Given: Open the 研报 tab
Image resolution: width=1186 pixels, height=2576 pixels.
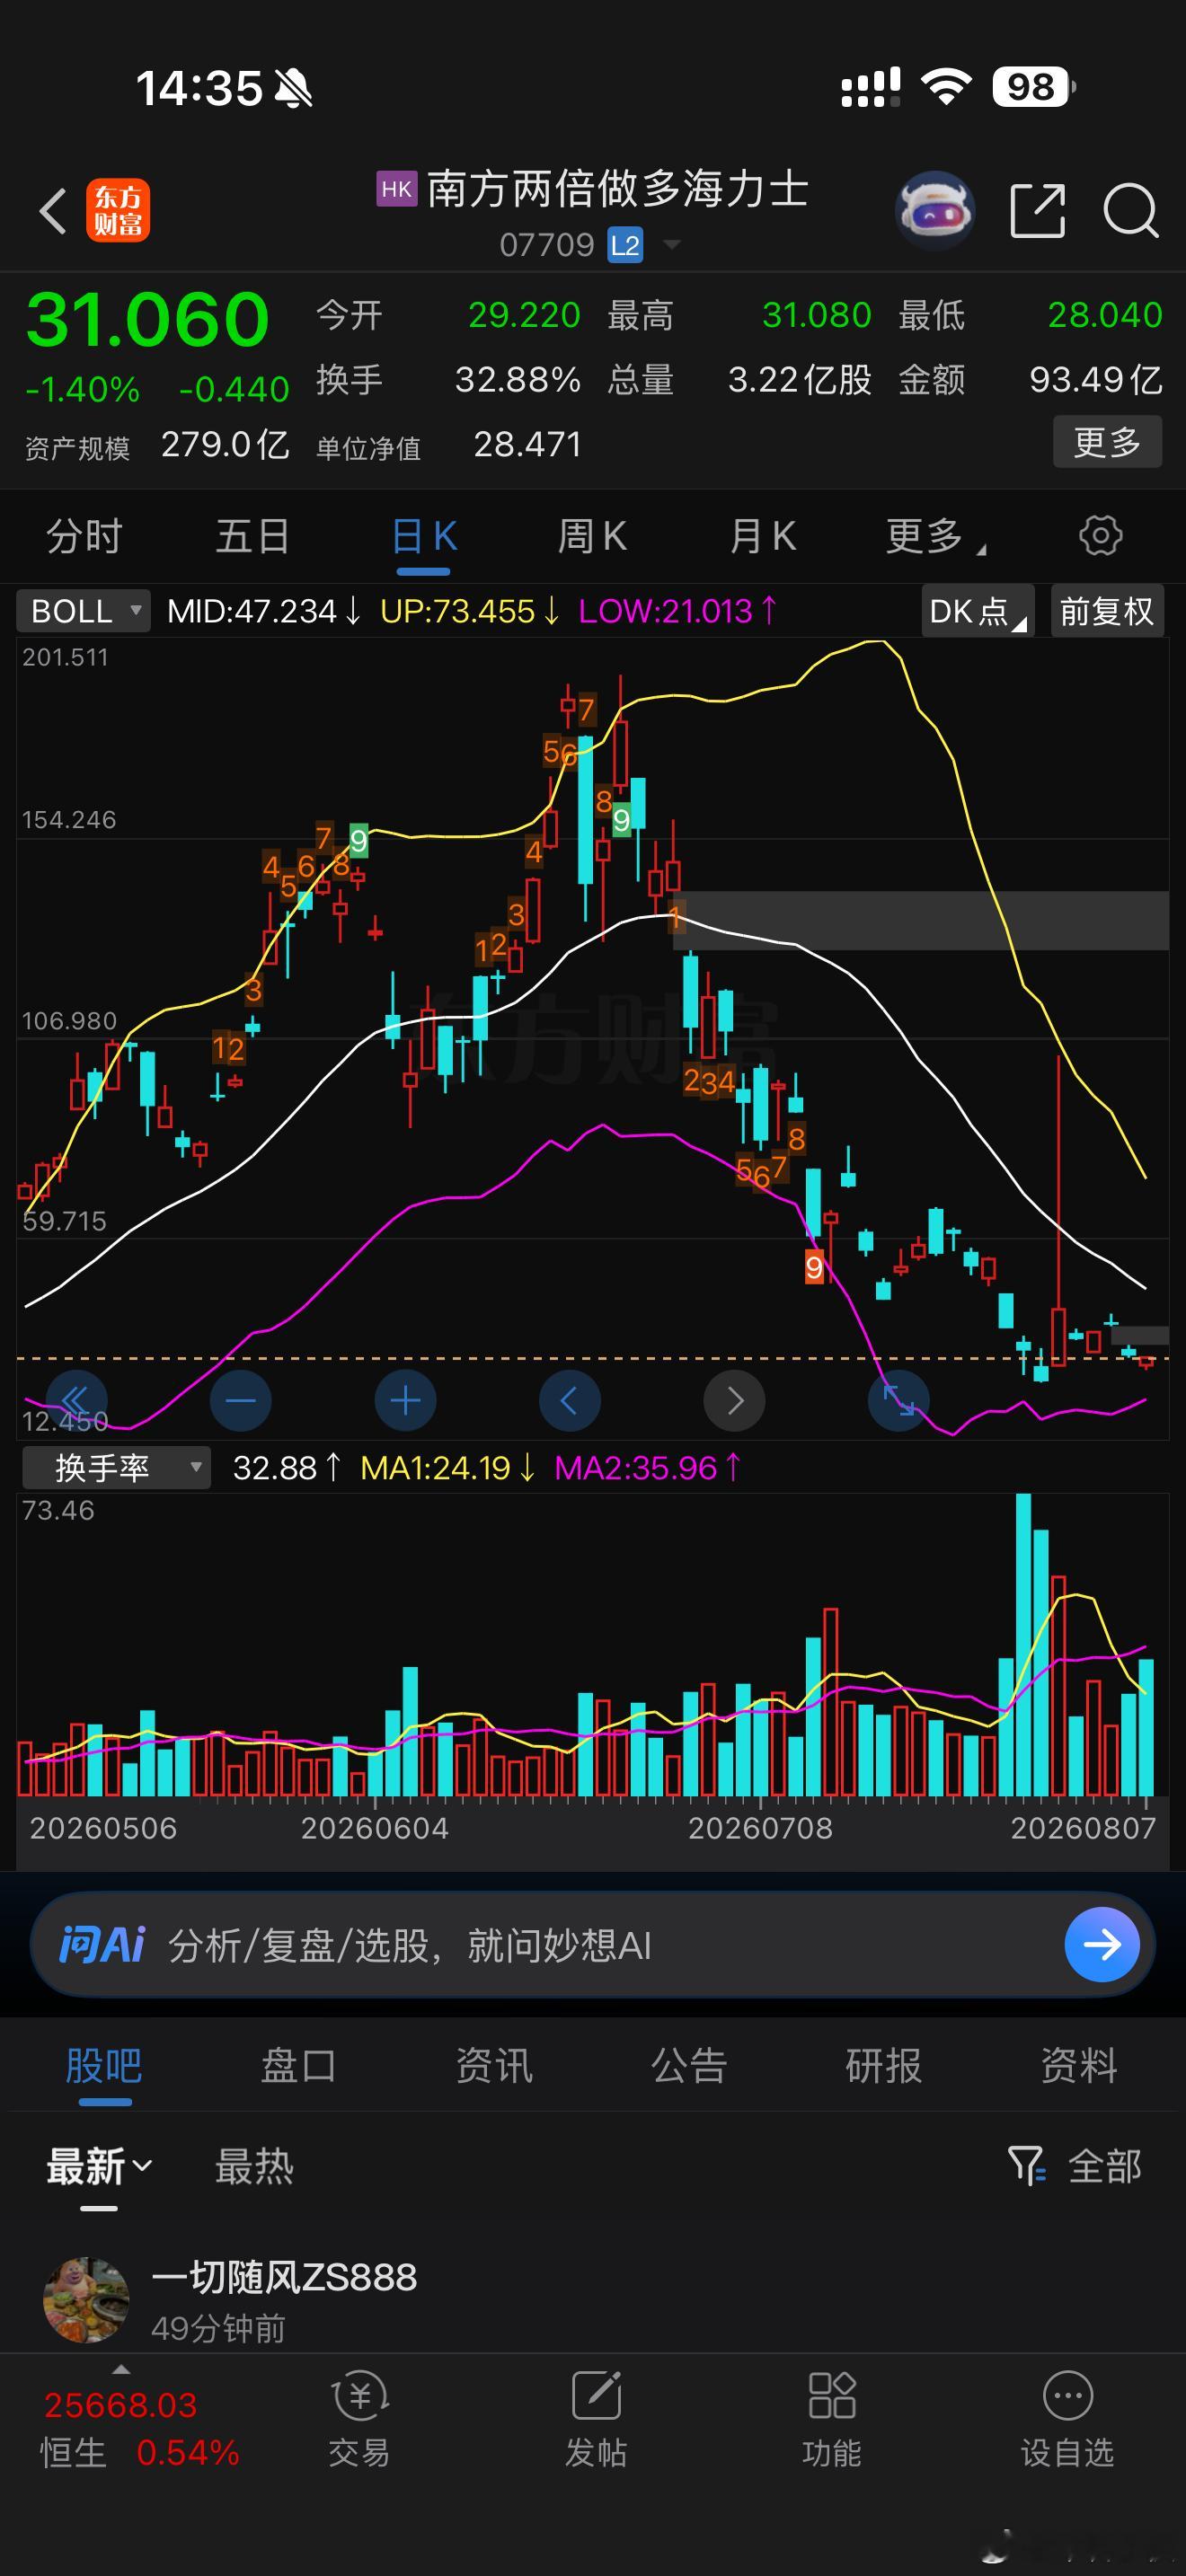Looking at the screenshot, I should click(884, 2064).
